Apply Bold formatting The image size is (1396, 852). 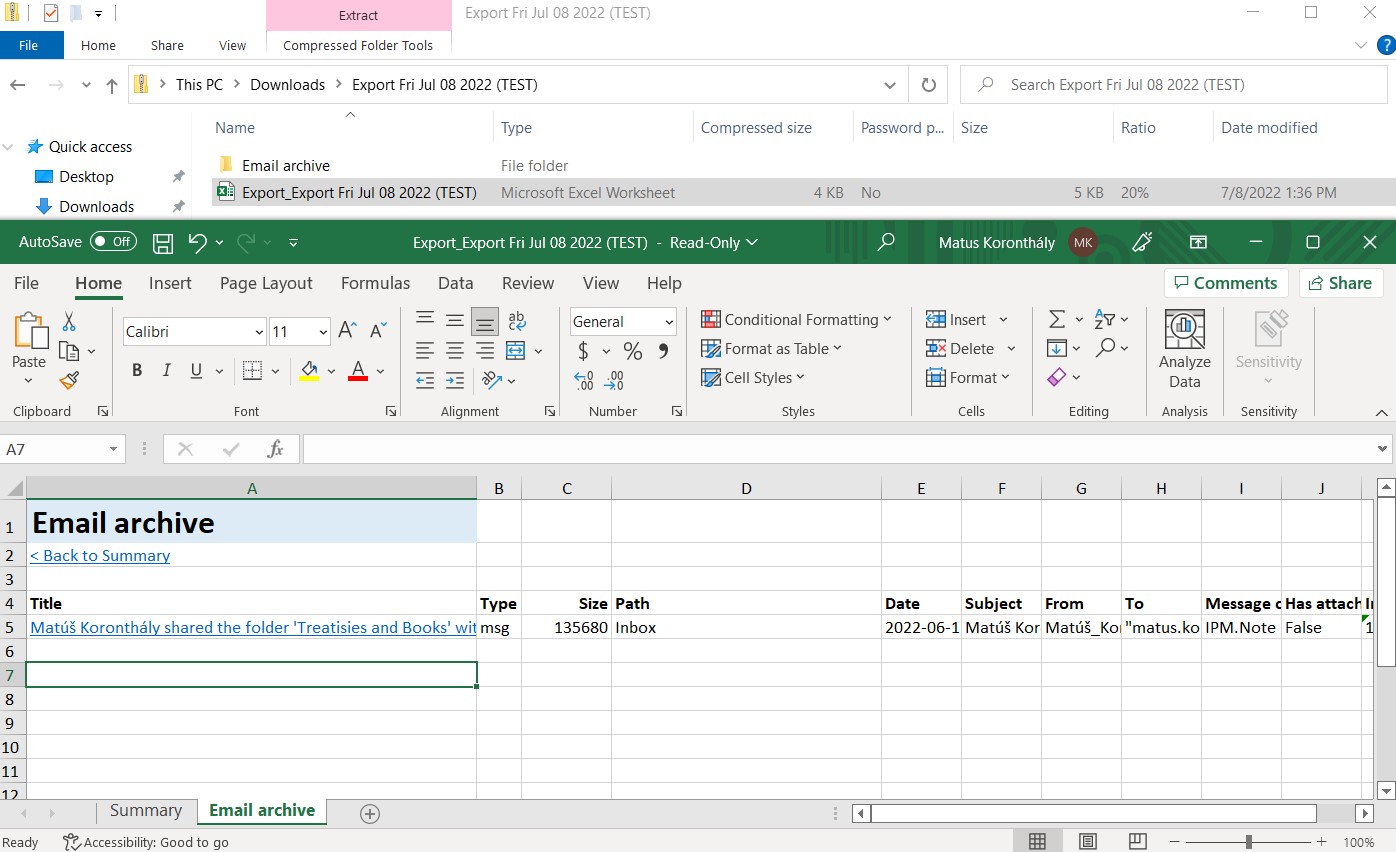[137, 371]
